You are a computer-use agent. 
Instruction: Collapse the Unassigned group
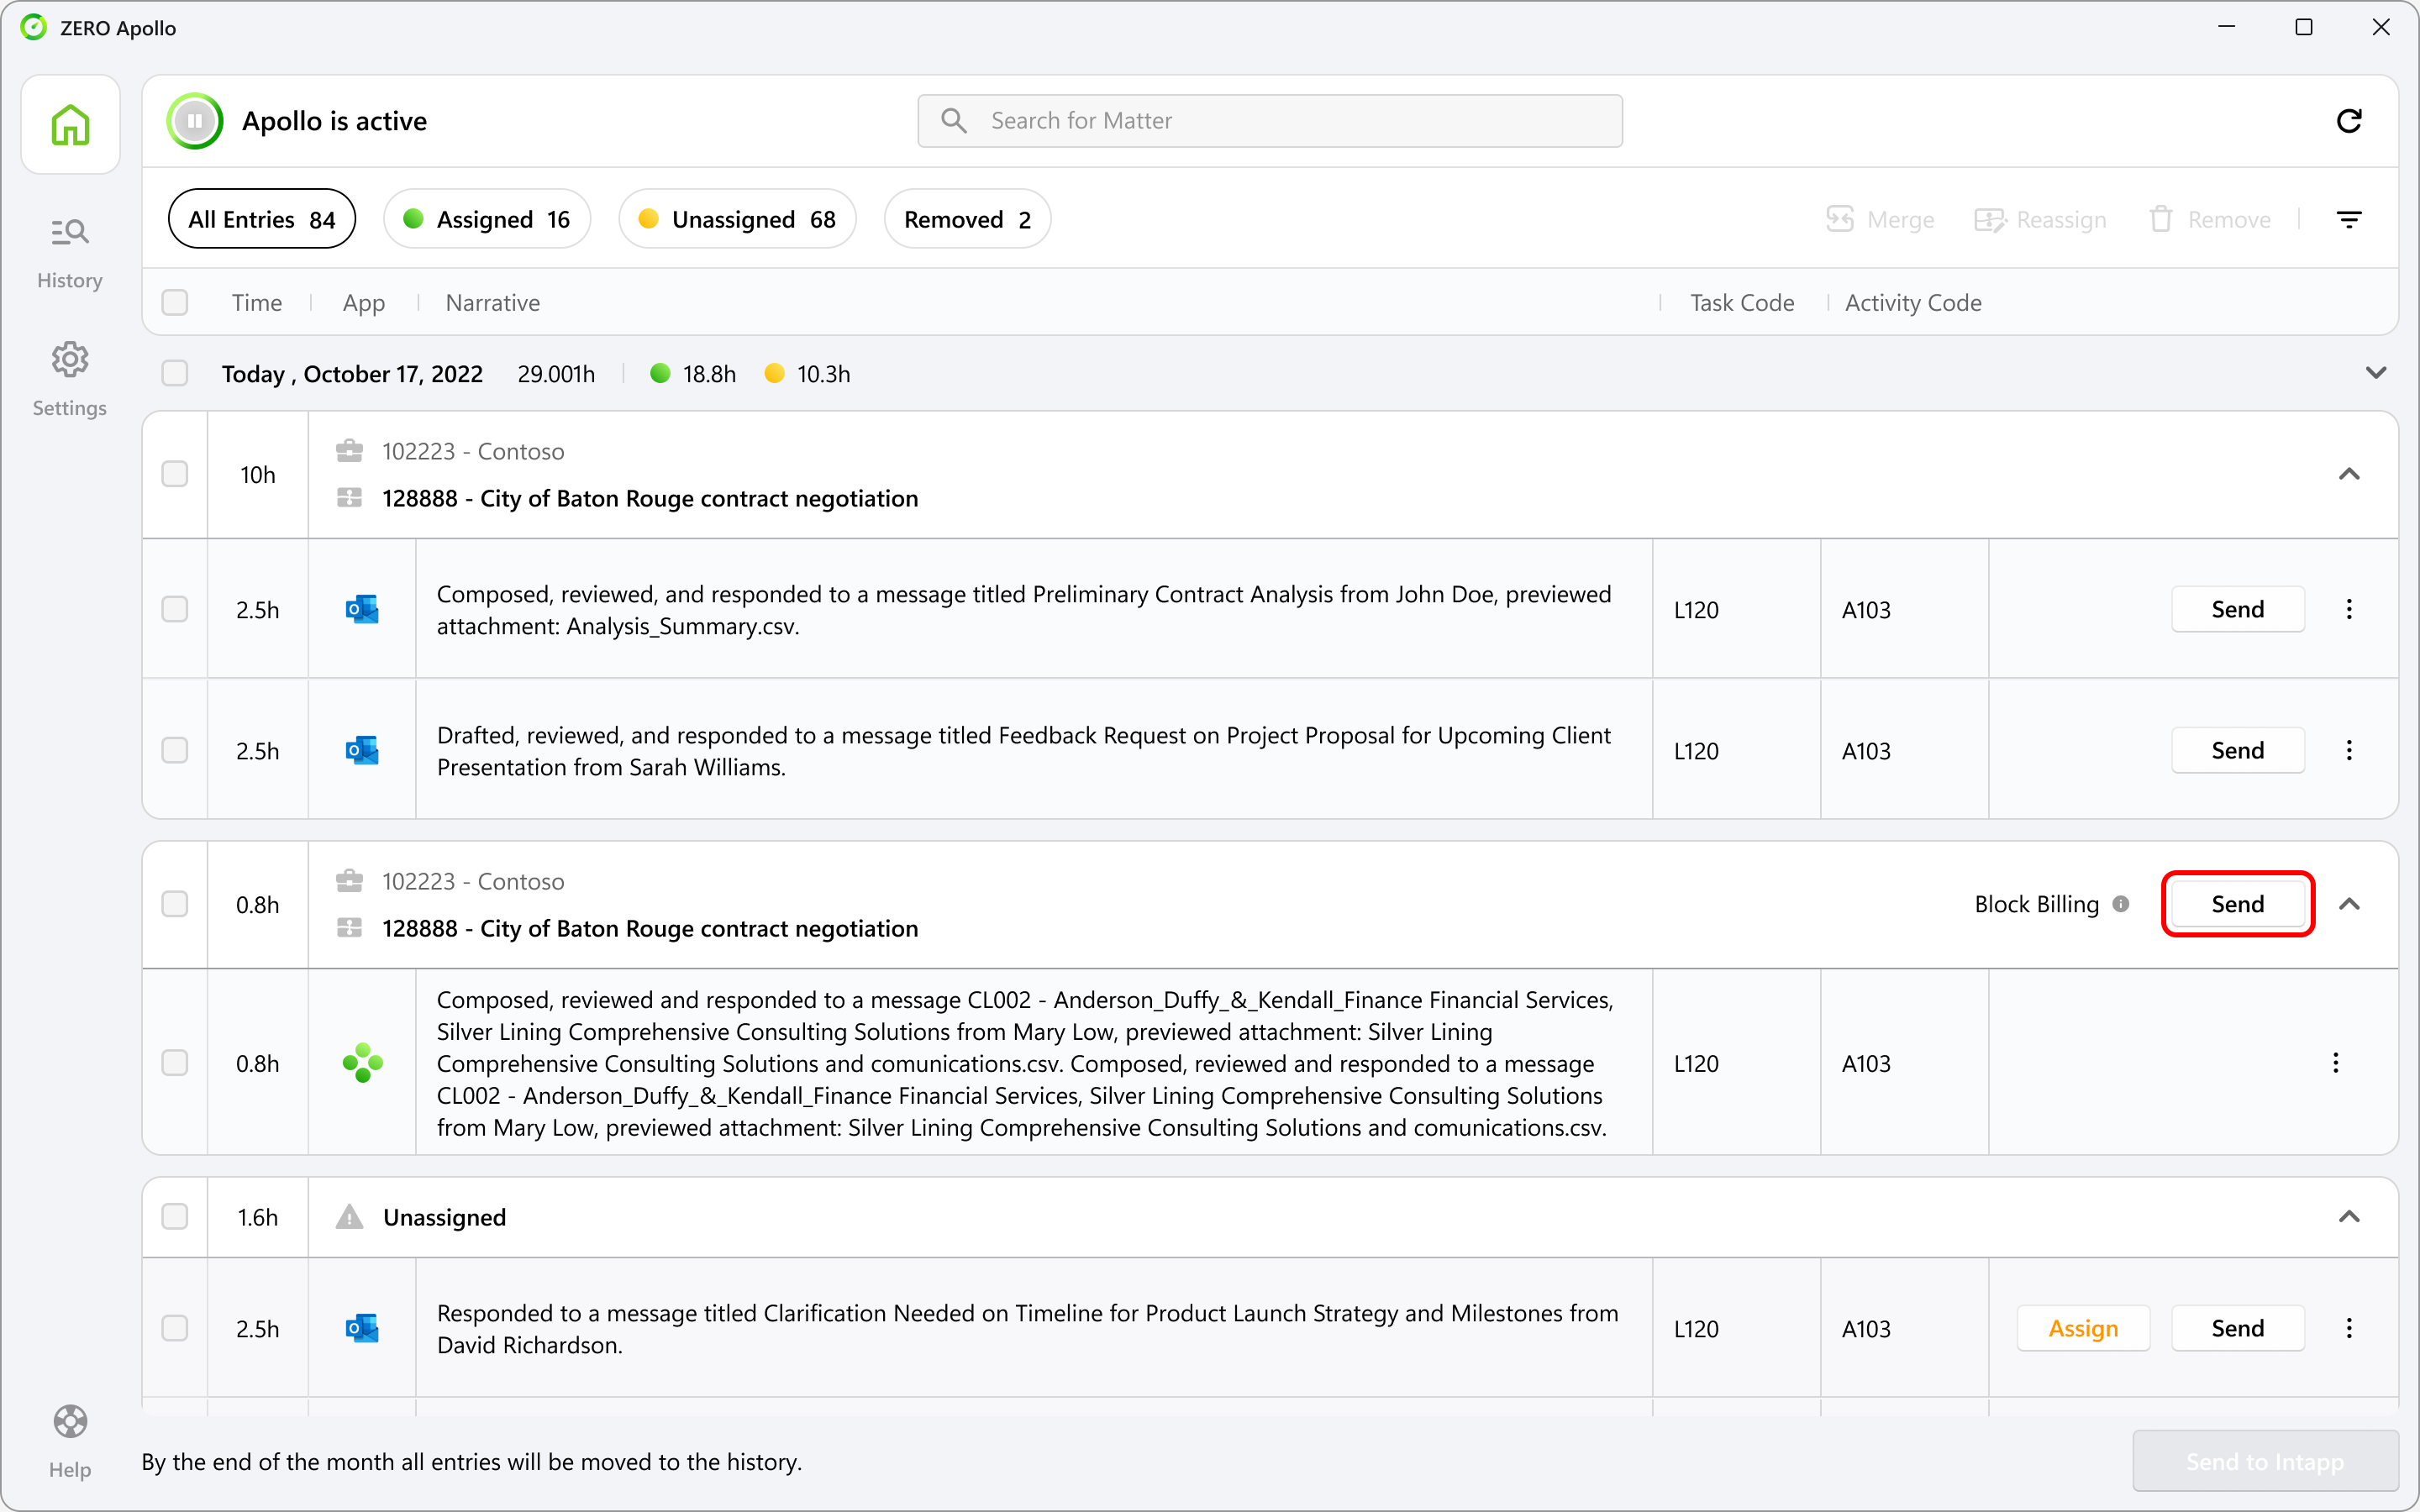coord(2349,1216)
